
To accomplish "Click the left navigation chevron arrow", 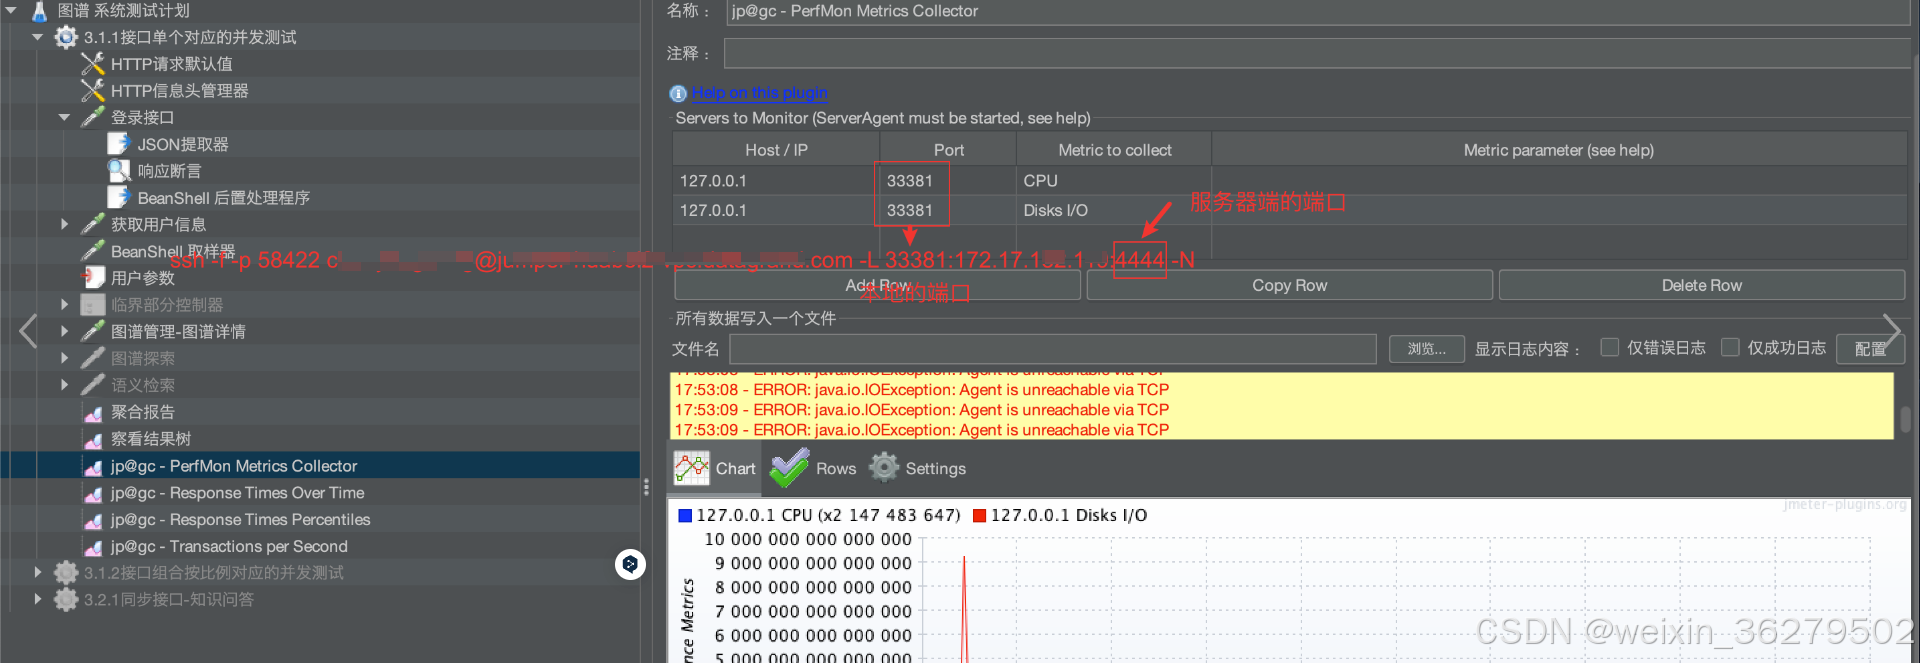I will point(28,331).
